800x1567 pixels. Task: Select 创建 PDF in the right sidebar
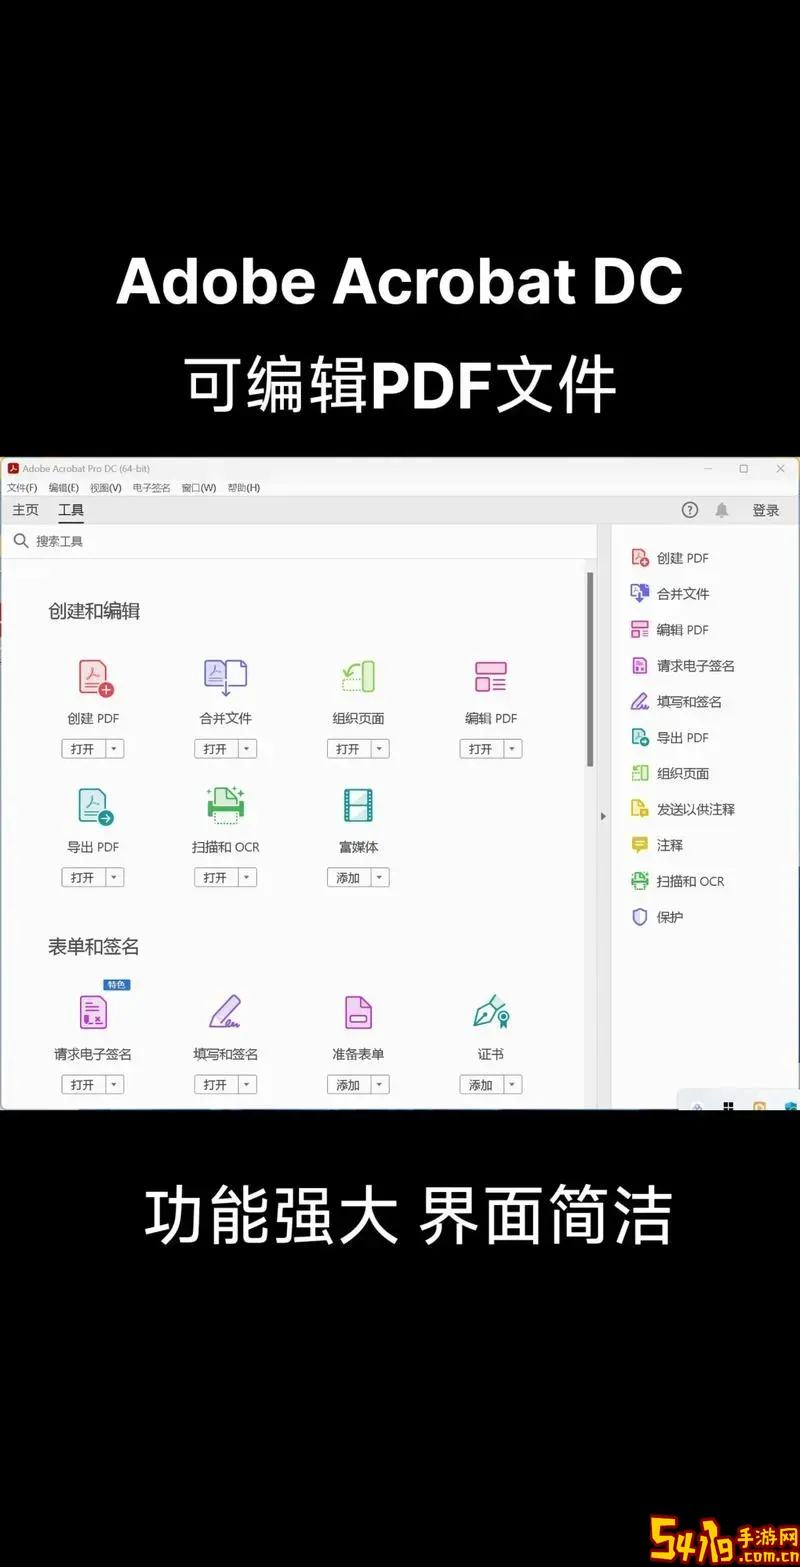(x=670, y=558)
